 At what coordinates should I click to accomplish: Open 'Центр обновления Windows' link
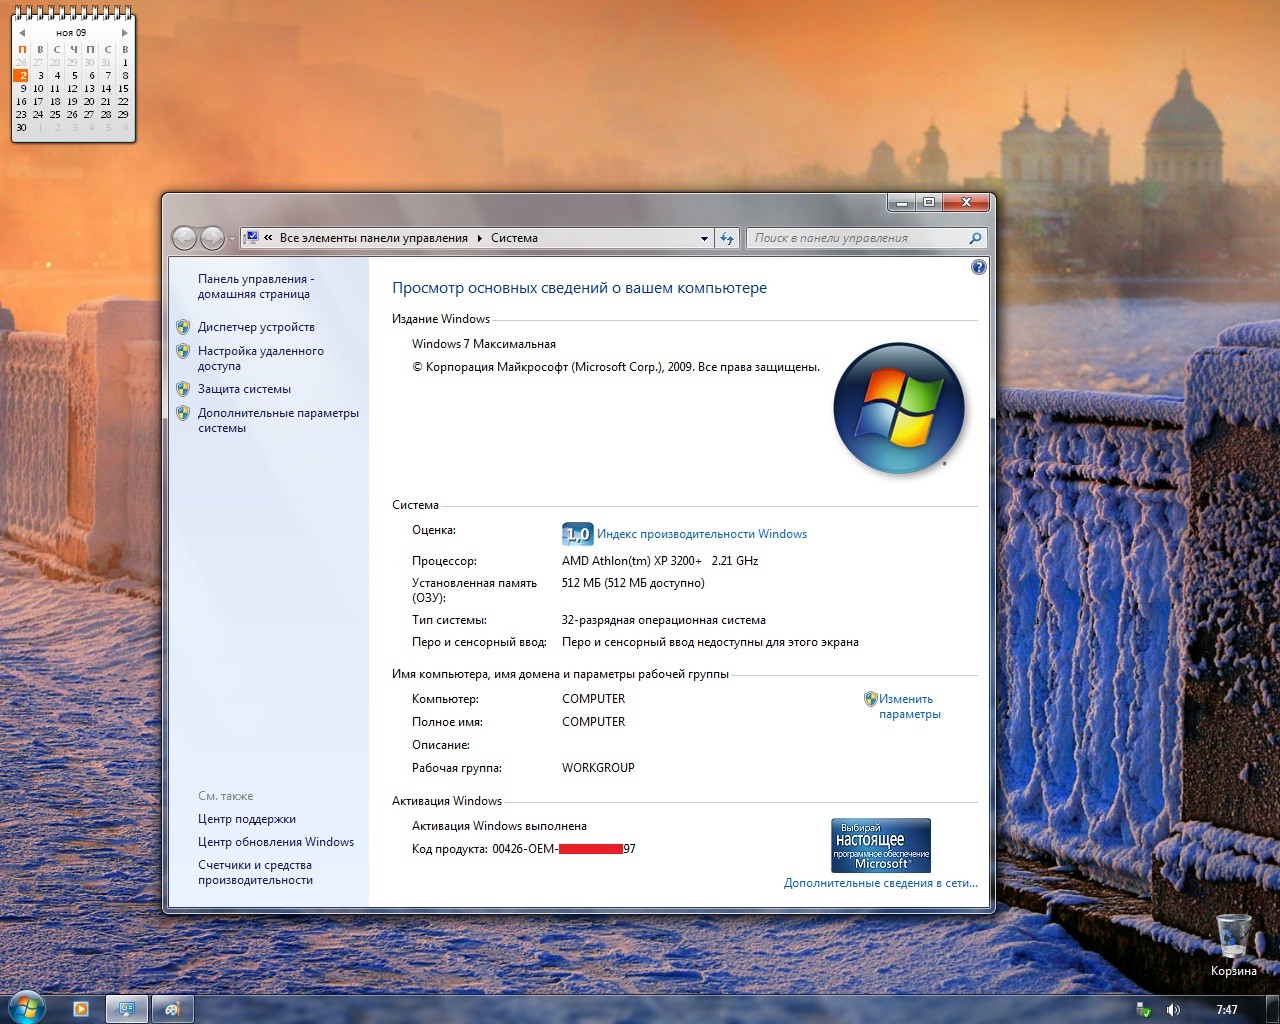pyautogui.click(x=276, y=842)
